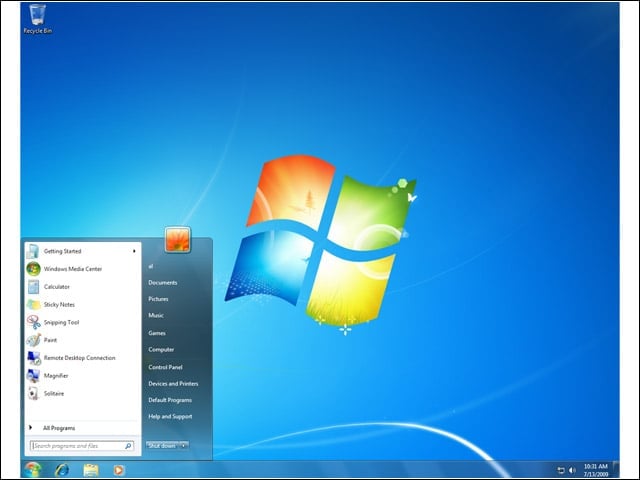Click the volume speaker tray icon
Viewport: 640px width, 480px height.
[572, 470]
